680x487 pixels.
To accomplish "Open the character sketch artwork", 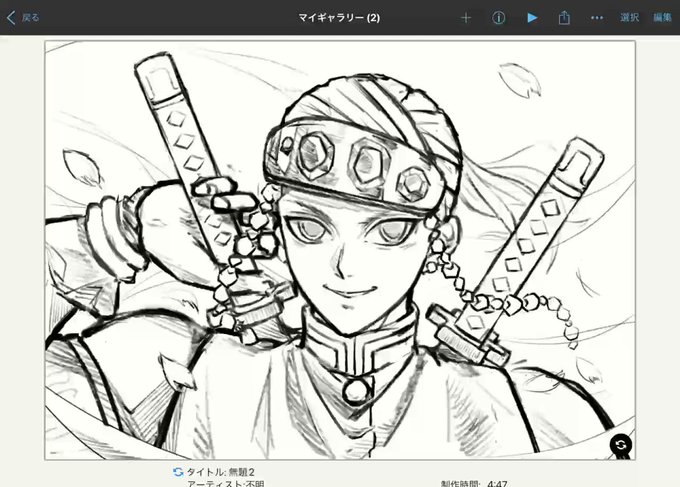I will coord(340,250).
